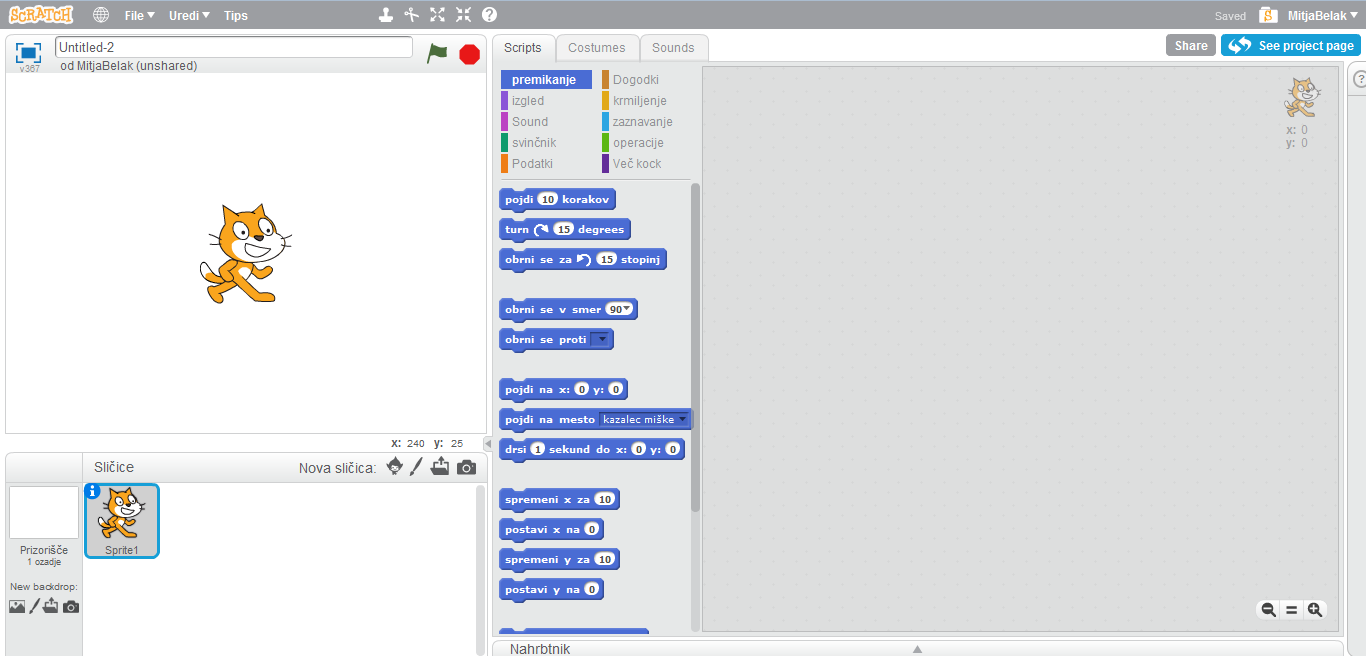Click See project page button
The image size is (1366, 656).
point(1290,46)
